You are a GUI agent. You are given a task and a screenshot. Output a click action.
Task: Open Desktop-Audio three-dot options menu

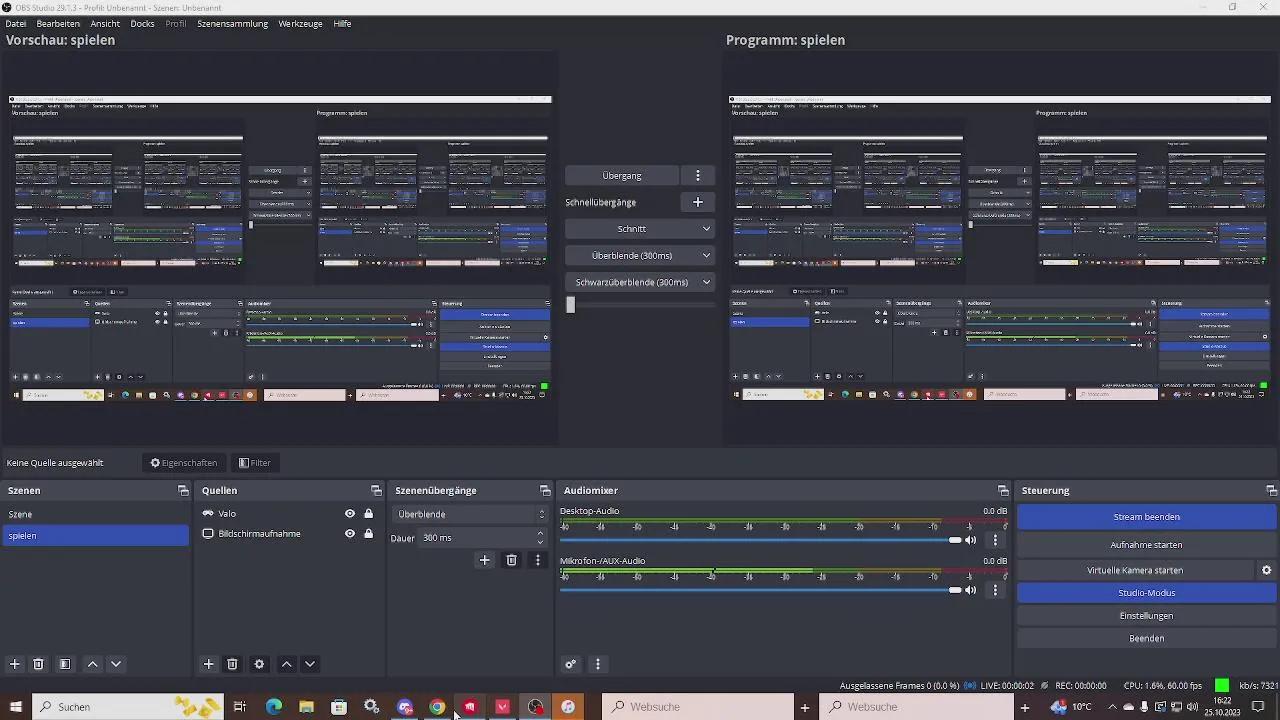point(995,540)
